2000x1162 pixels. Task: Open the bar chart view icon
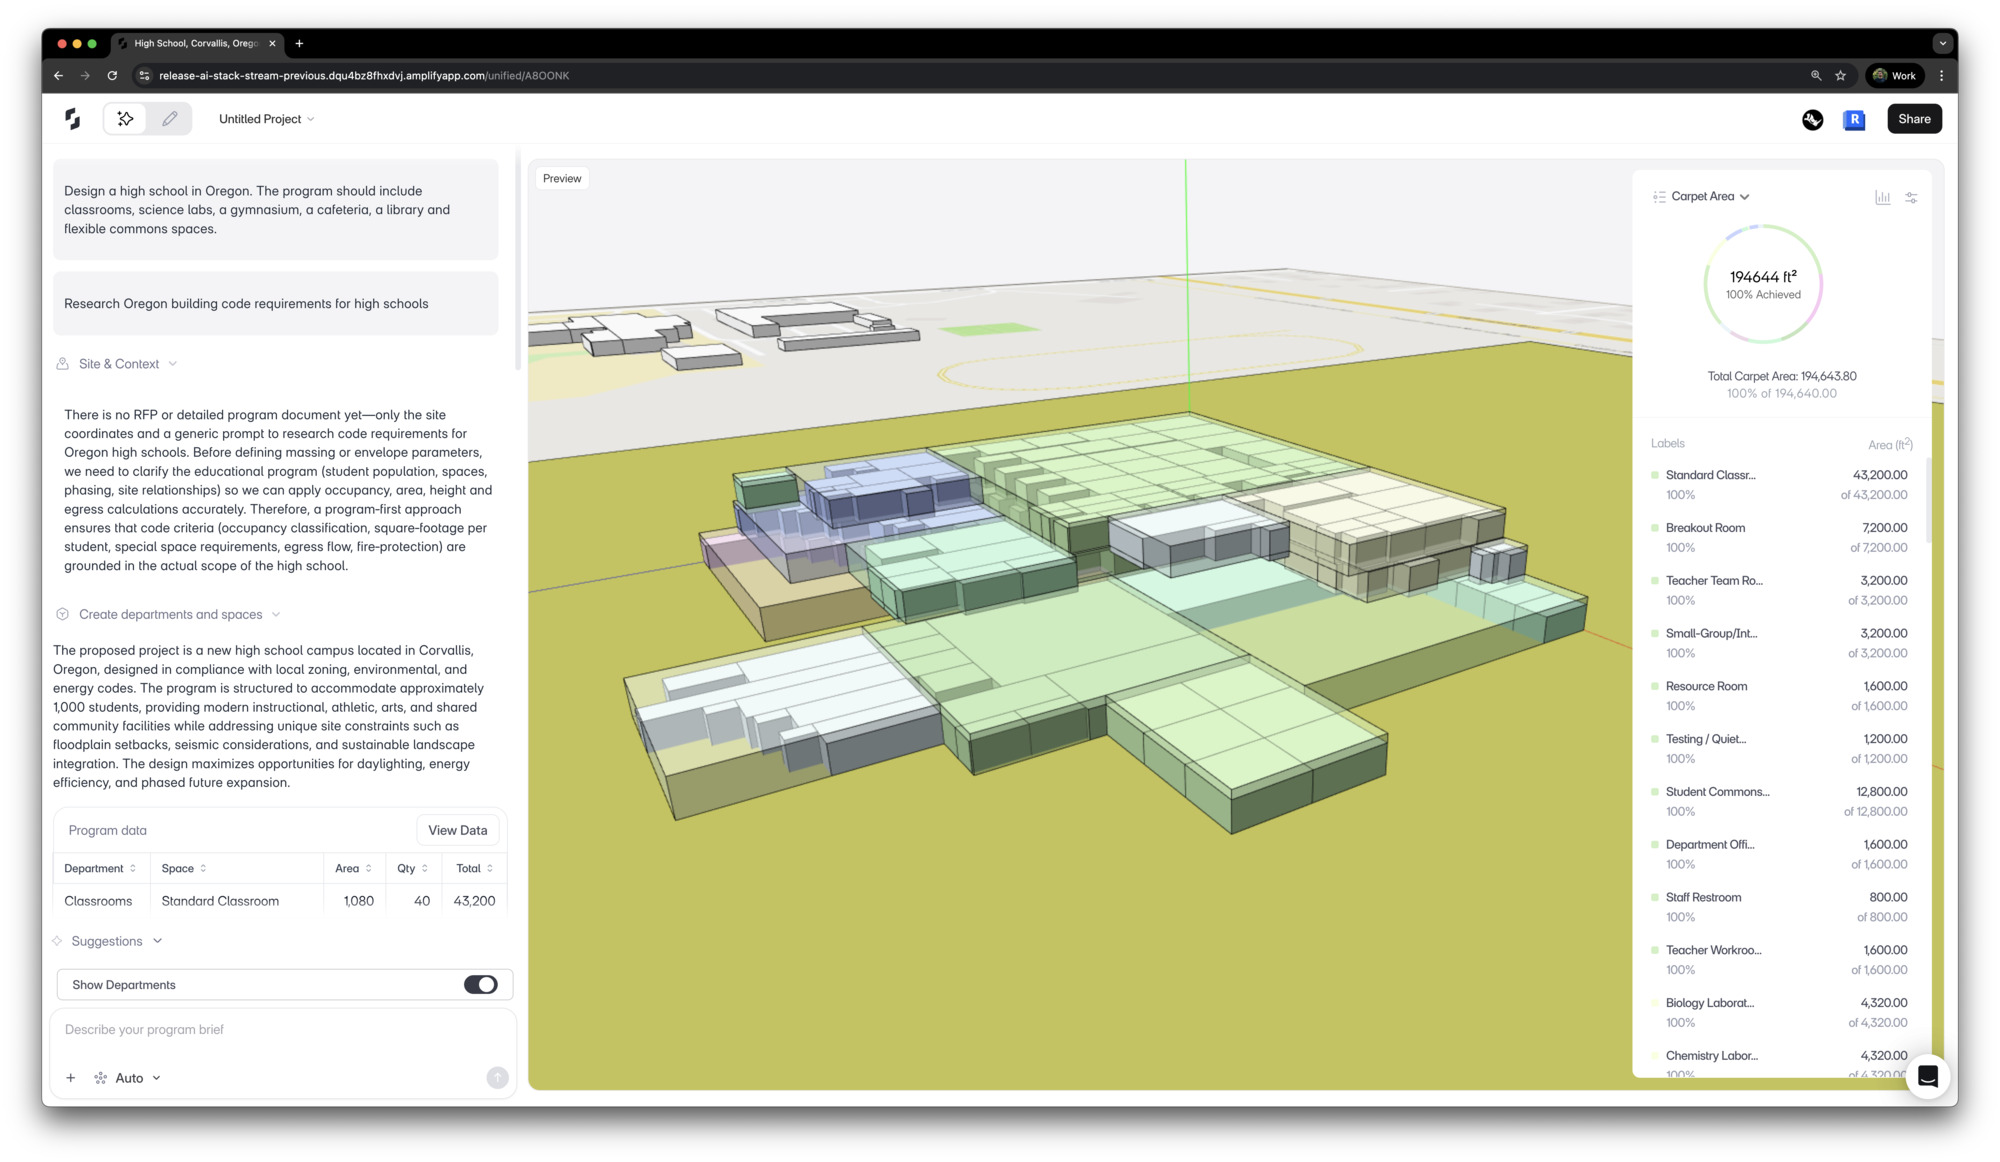(1882, 197)
